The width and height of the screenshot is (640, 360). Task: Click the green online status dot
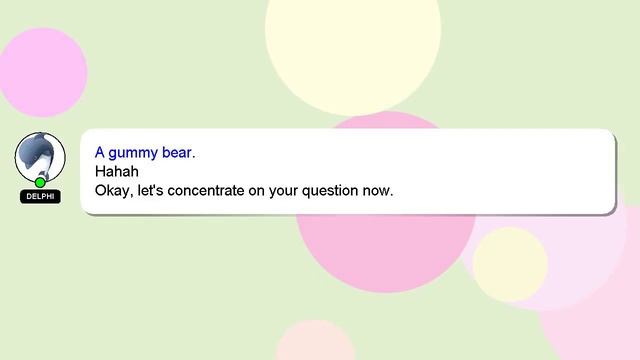[x=40, y=182]
